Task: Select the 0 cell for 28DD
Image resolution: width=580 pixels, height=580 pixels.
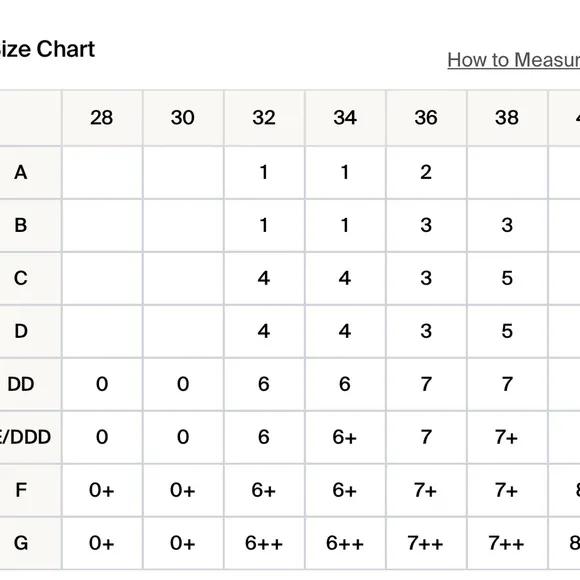Action: (102, 384)
